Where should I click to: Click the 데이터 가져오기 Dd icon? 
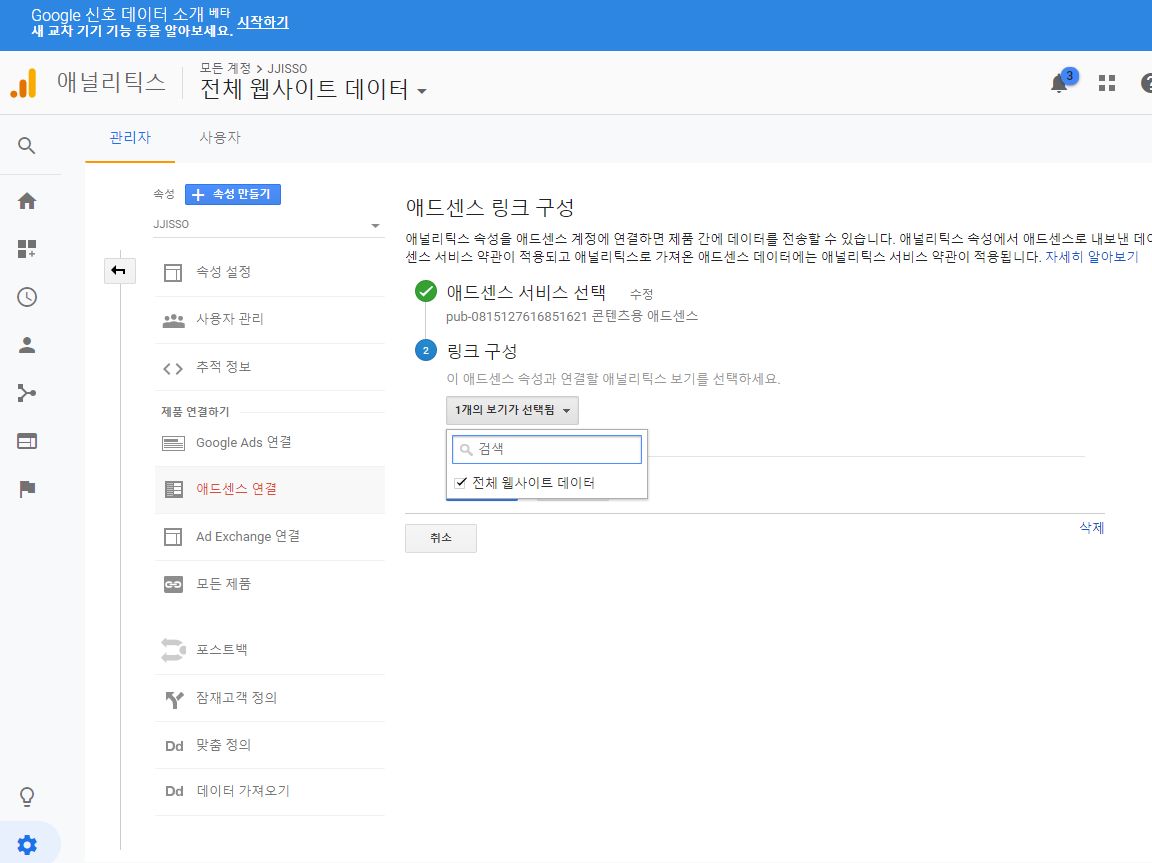click(174, 791)
